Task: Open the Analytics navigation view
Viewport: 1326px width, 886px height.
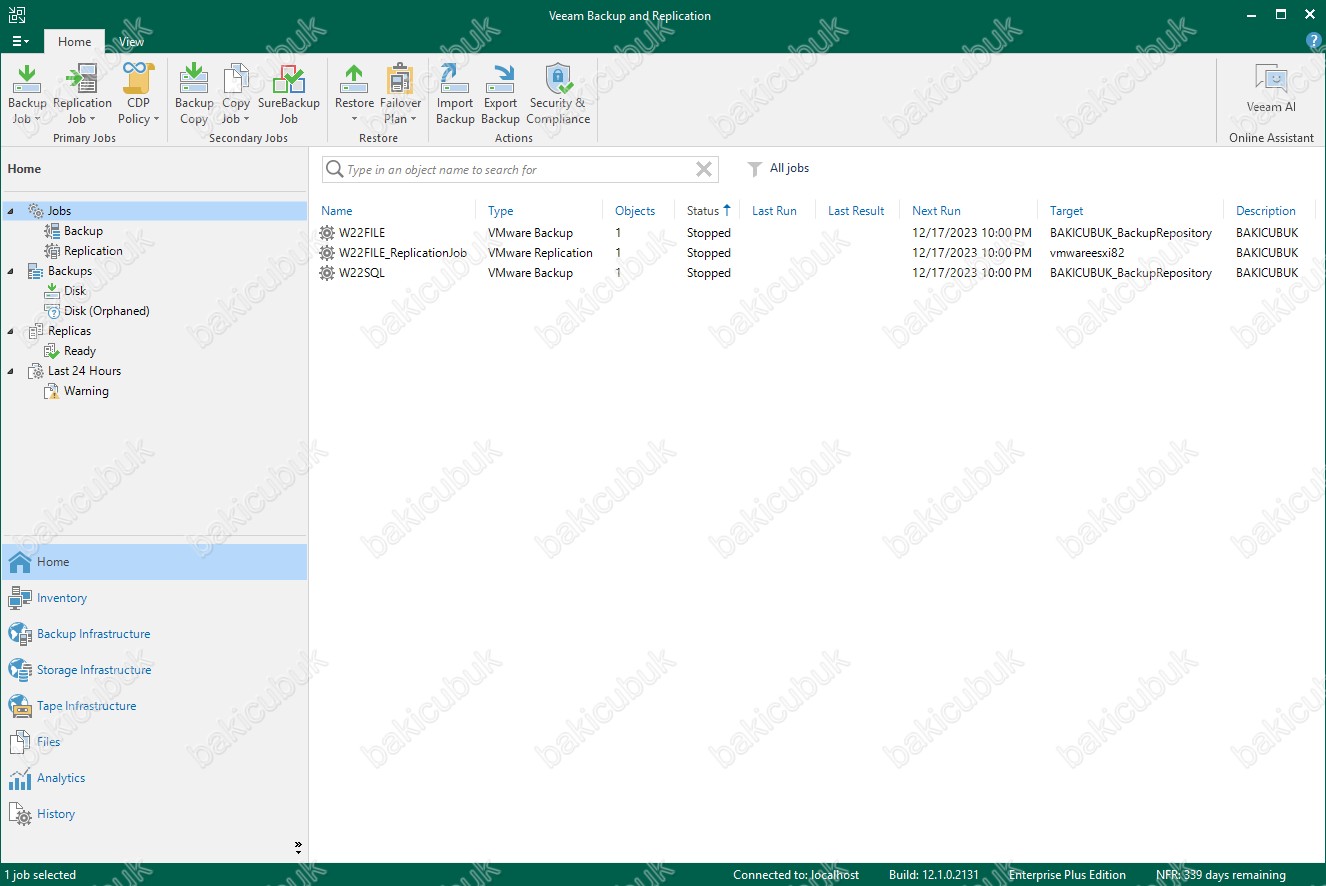Action: (154, 778)
